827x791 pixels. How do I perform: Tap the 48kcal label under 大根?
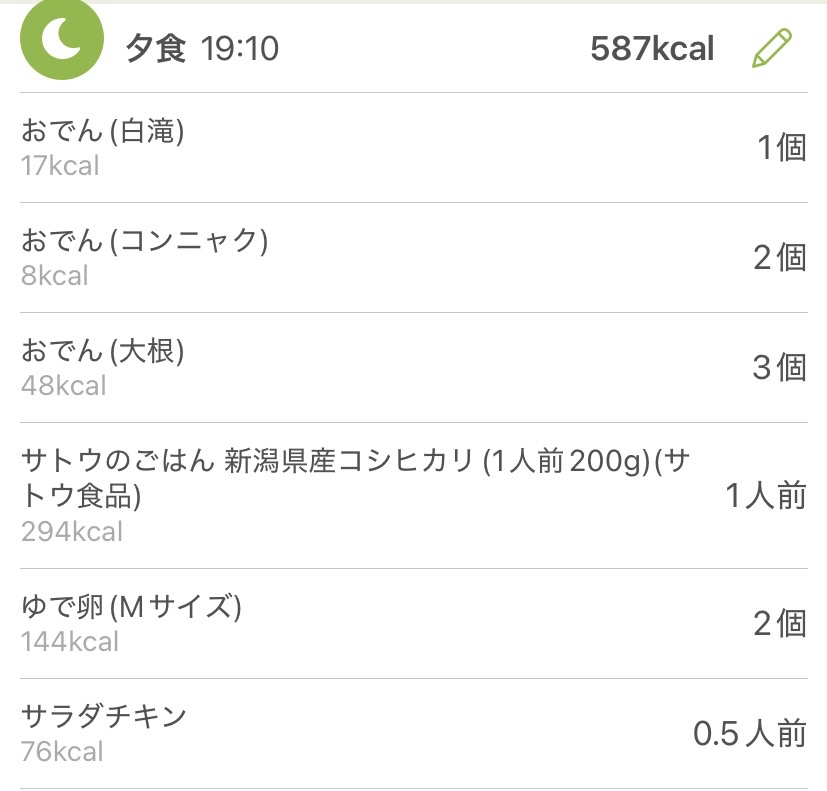pos(63,385)
